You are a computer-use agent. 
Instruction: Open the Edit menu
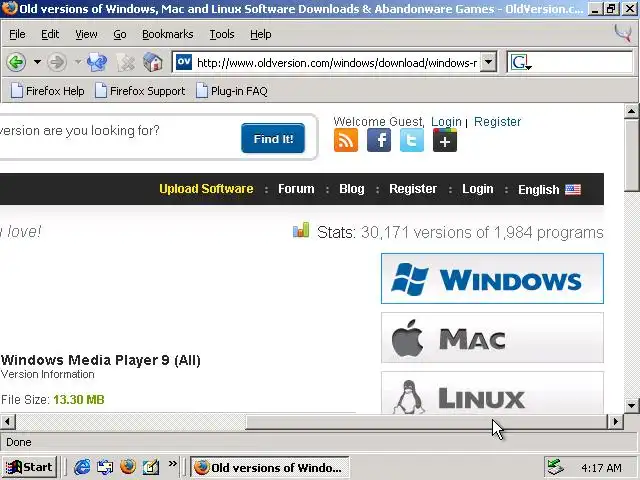pos(50,34)
